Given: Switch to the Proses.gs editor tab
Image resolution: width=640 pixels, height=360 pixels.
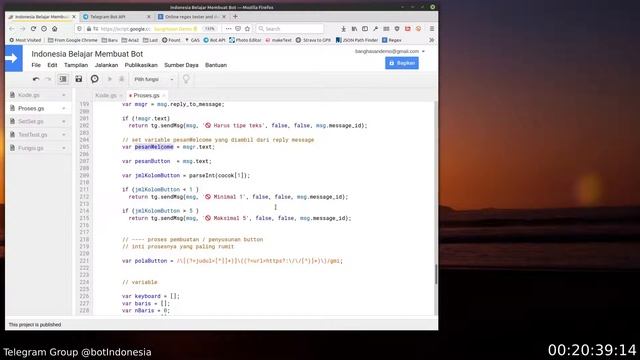Looking at the screenshot, I should click(146, 96).
